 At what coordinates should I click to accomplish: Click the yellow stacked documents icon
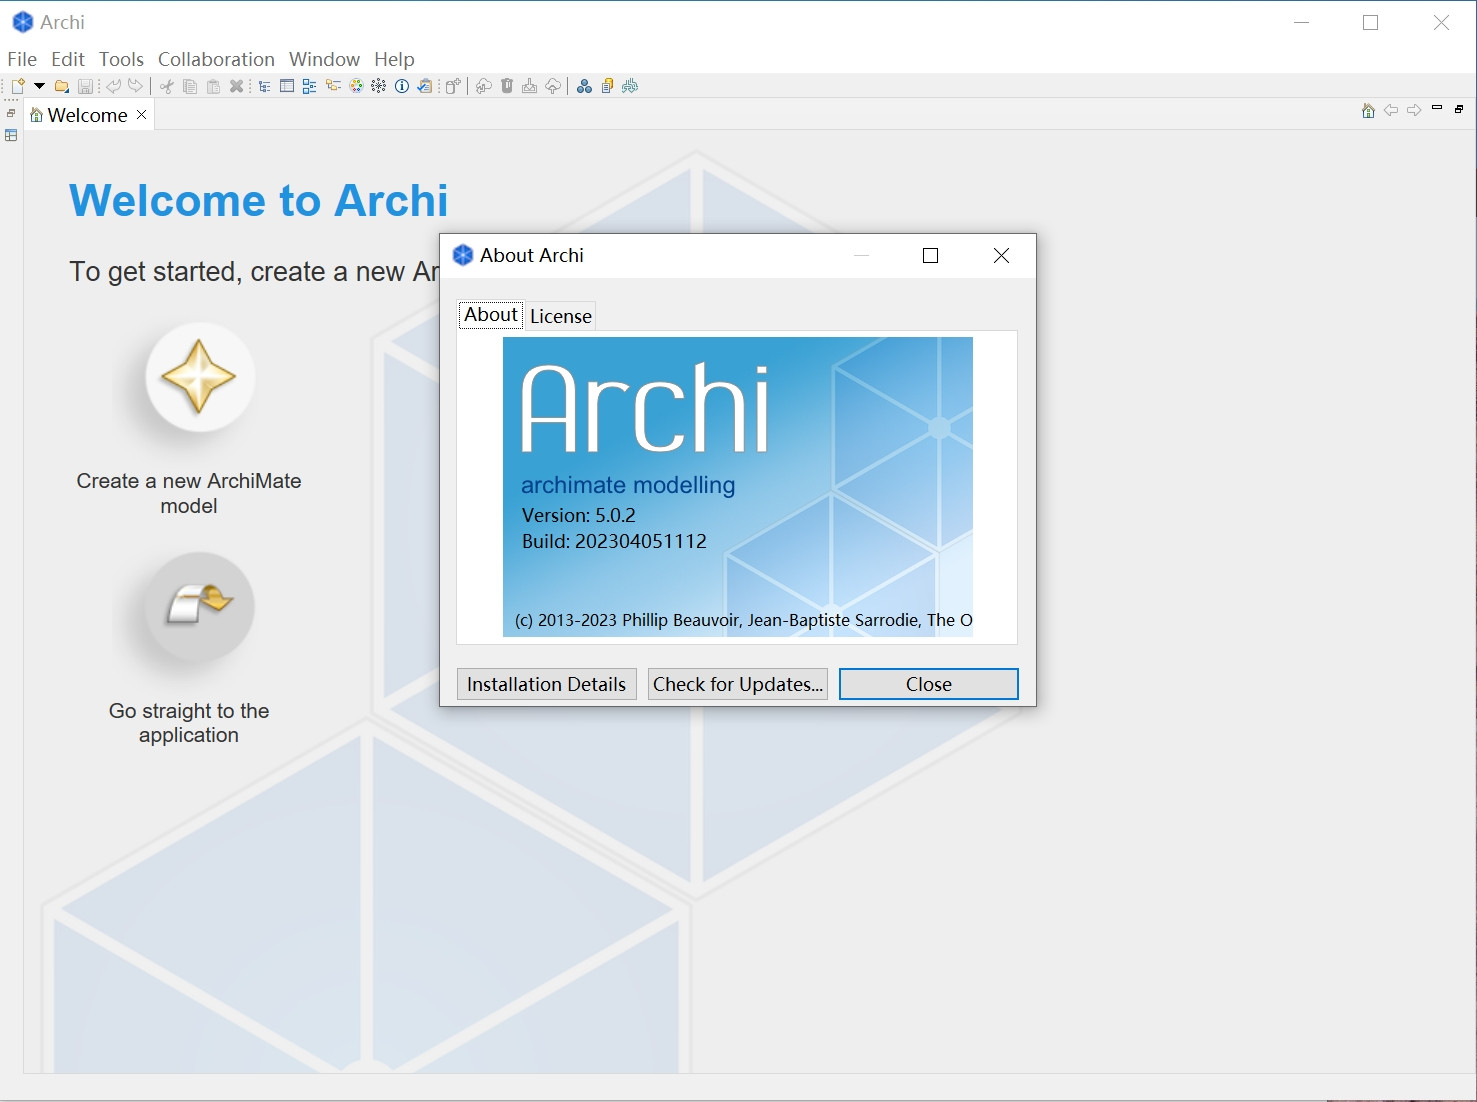pos(607,86)
